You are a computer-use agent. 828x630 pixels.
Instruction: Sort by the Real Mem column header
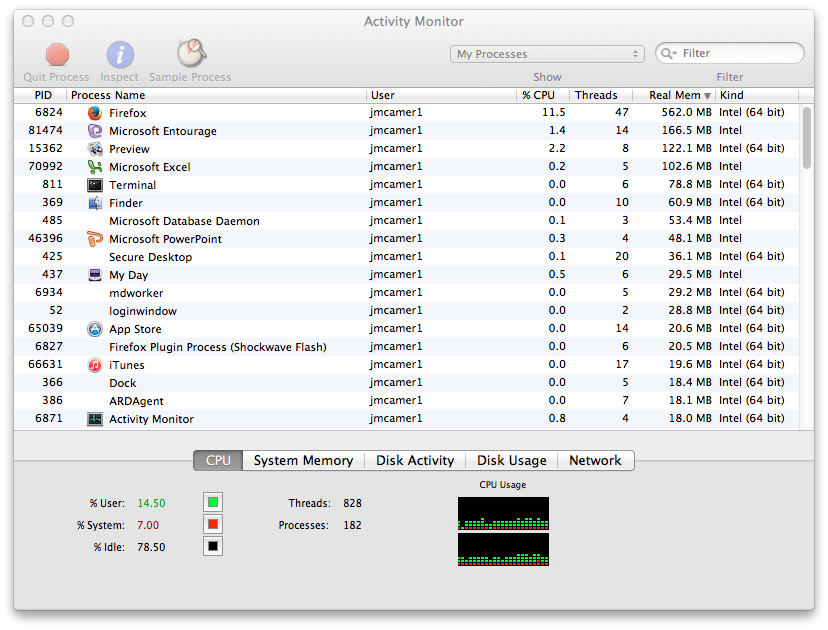(674, 95)
